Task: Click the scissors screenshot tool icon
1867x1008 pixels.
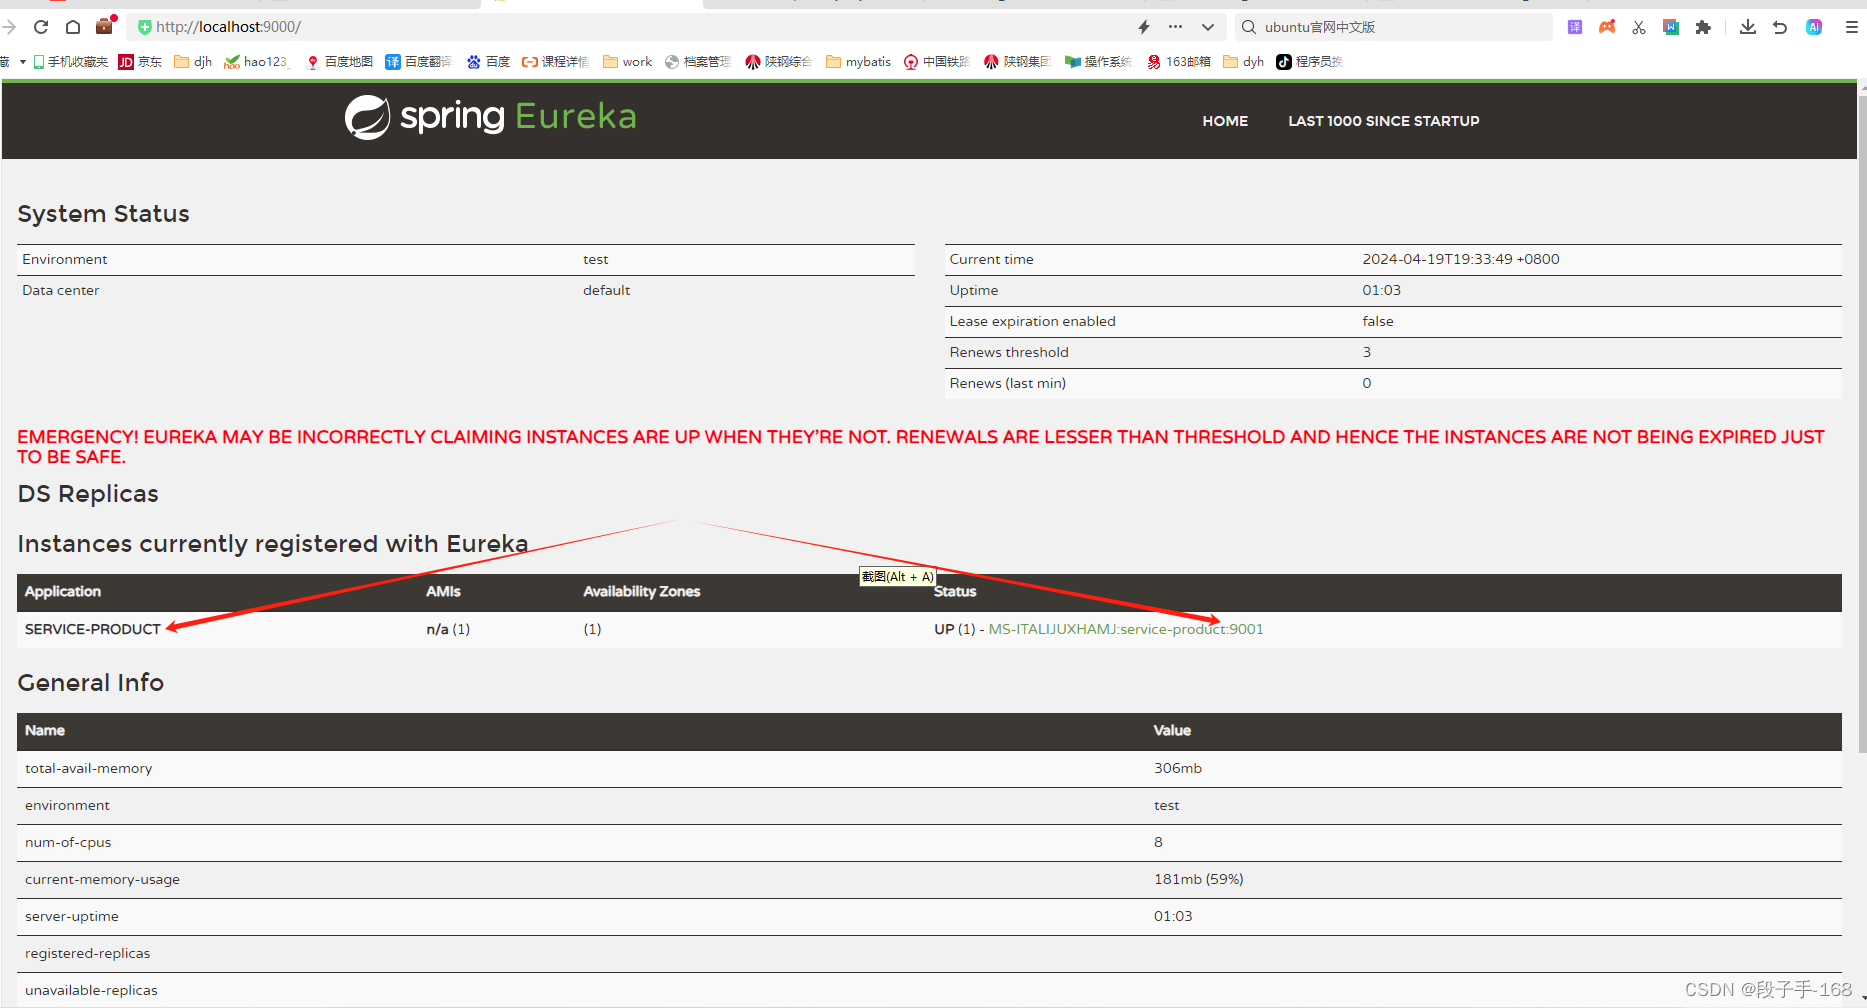Action: click(1639, 27)
